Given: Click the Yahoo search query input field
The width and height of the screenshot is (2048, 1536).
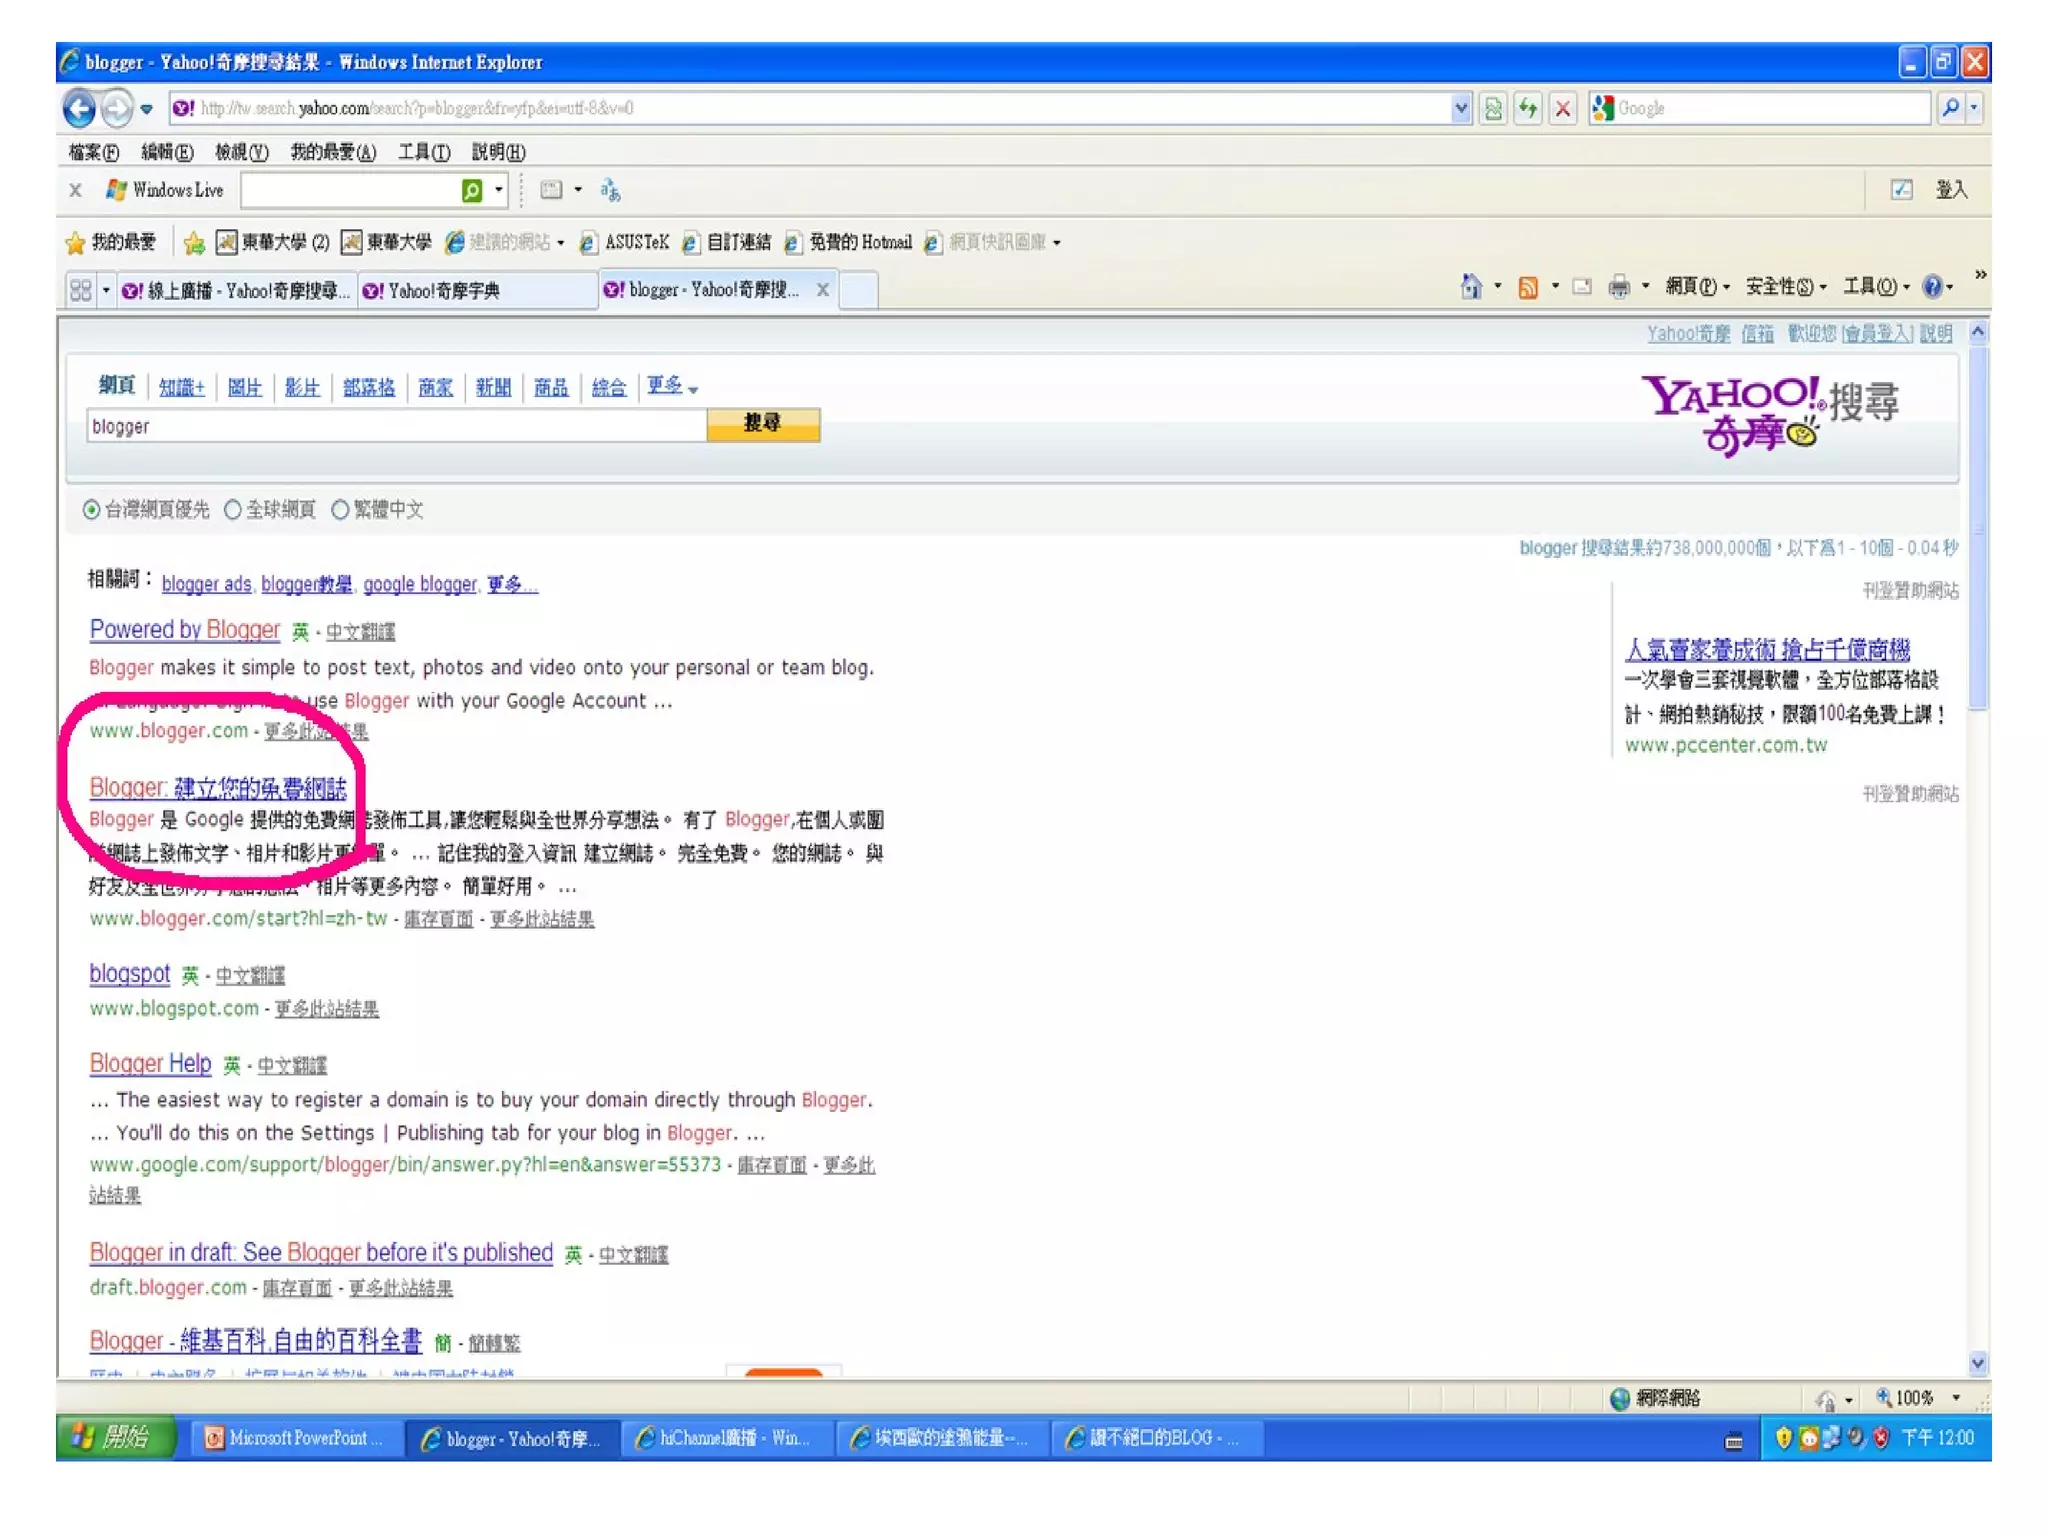Looking at the screenshot, I should (395, 427).
